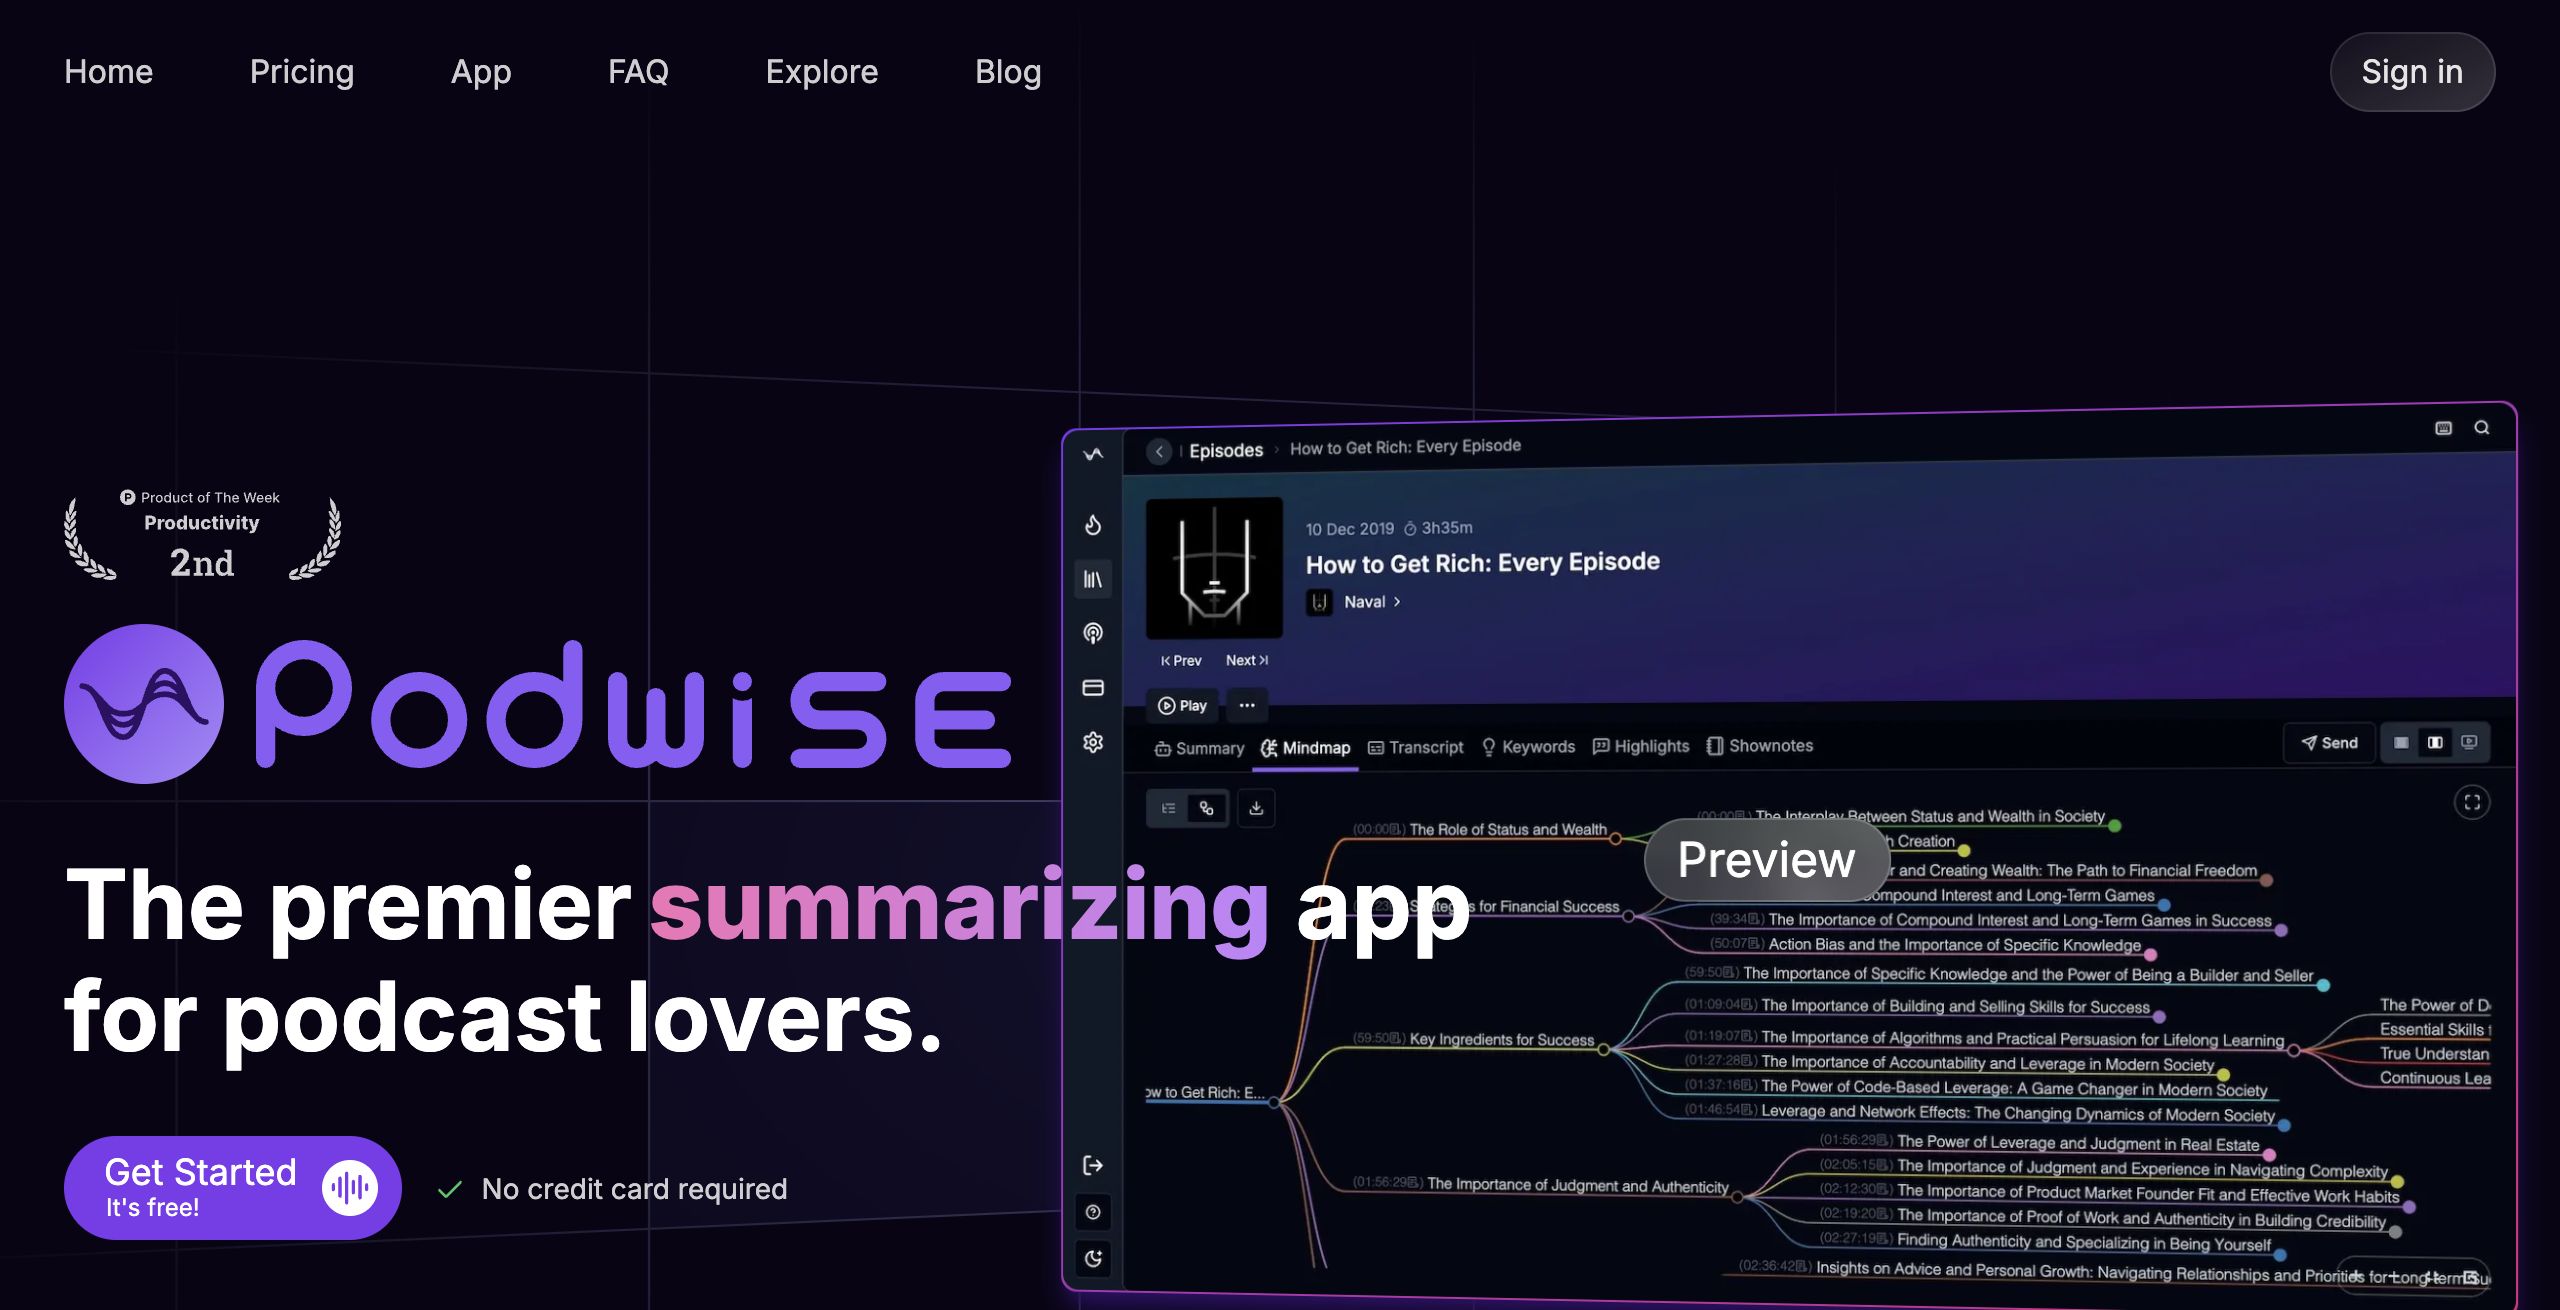Click the Episodes breadcrumb
This screenshot has width=2560, height=1310.
1226,450
